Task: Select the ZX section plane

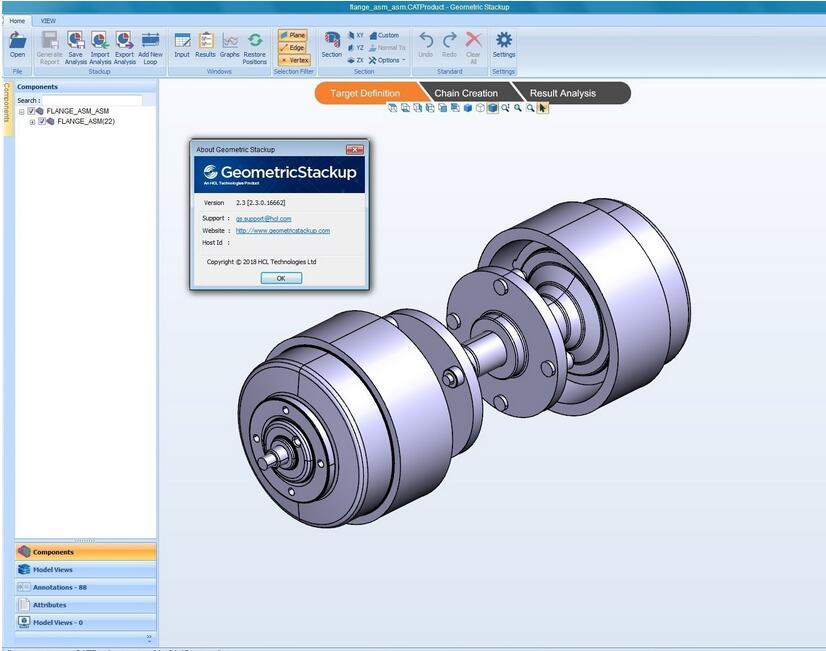Action: click(x=356, y=60)
